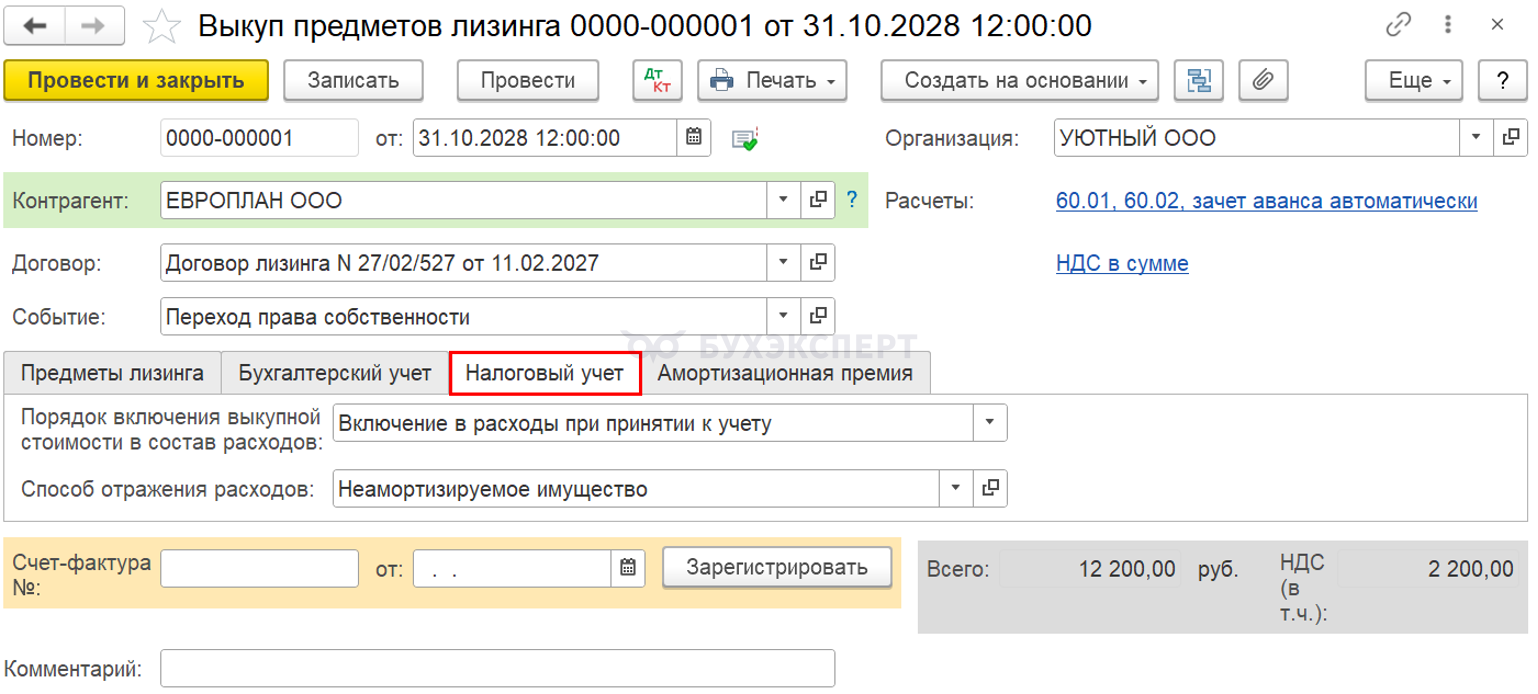Click Организация field УЮТНЫЙ ООО
1538x694 pixels.
coord(1257,138)
